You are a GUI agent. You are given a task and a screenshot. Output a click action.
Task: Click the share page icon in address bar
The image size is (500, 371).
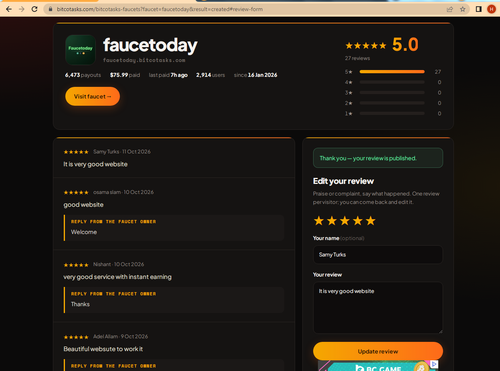coord(450,9)
